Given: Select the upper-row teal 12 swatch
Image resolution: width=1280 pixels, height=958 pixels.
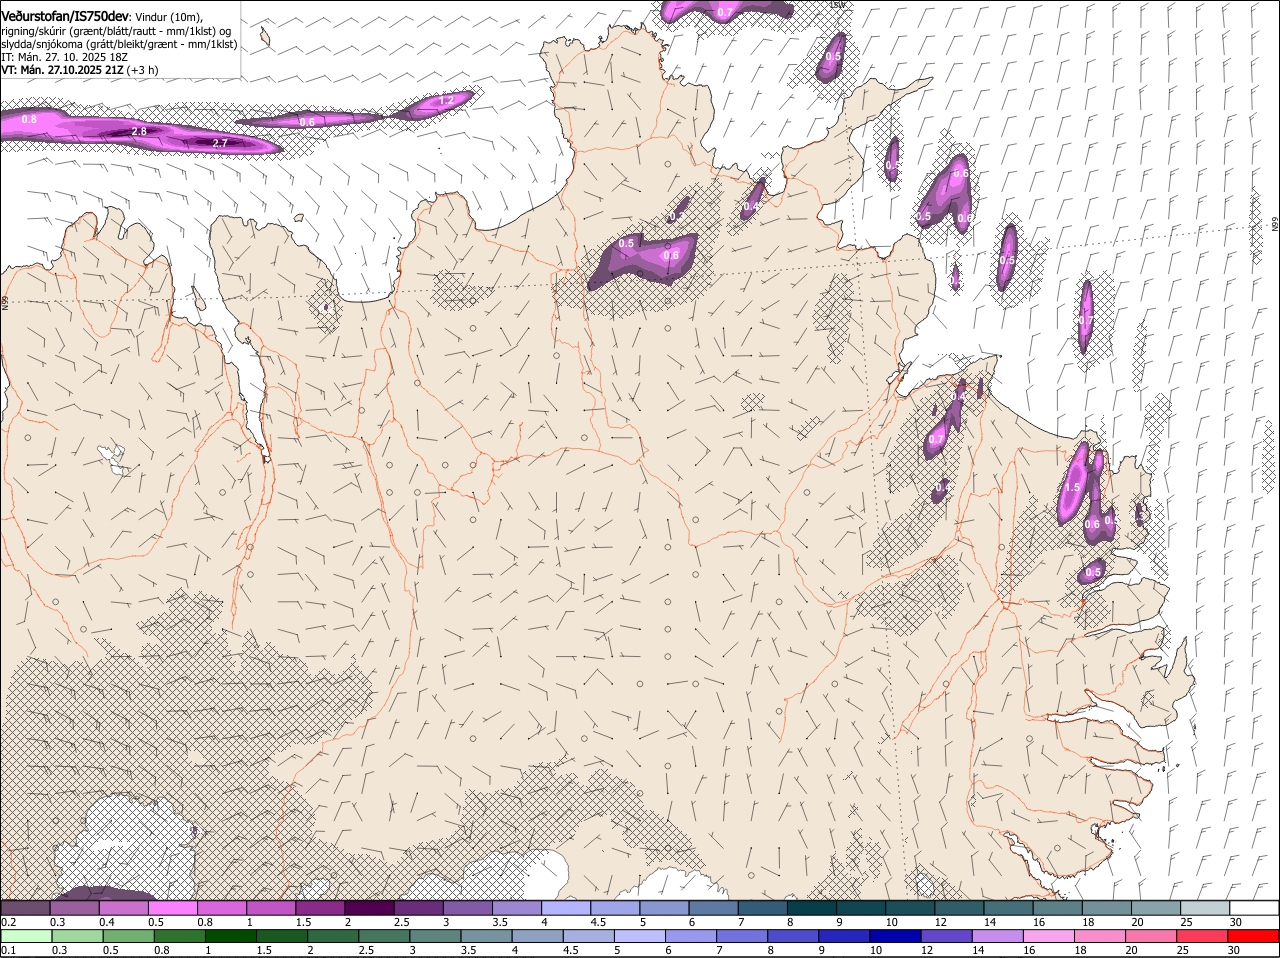Looking at the screenshot, I should pos(959,908).
